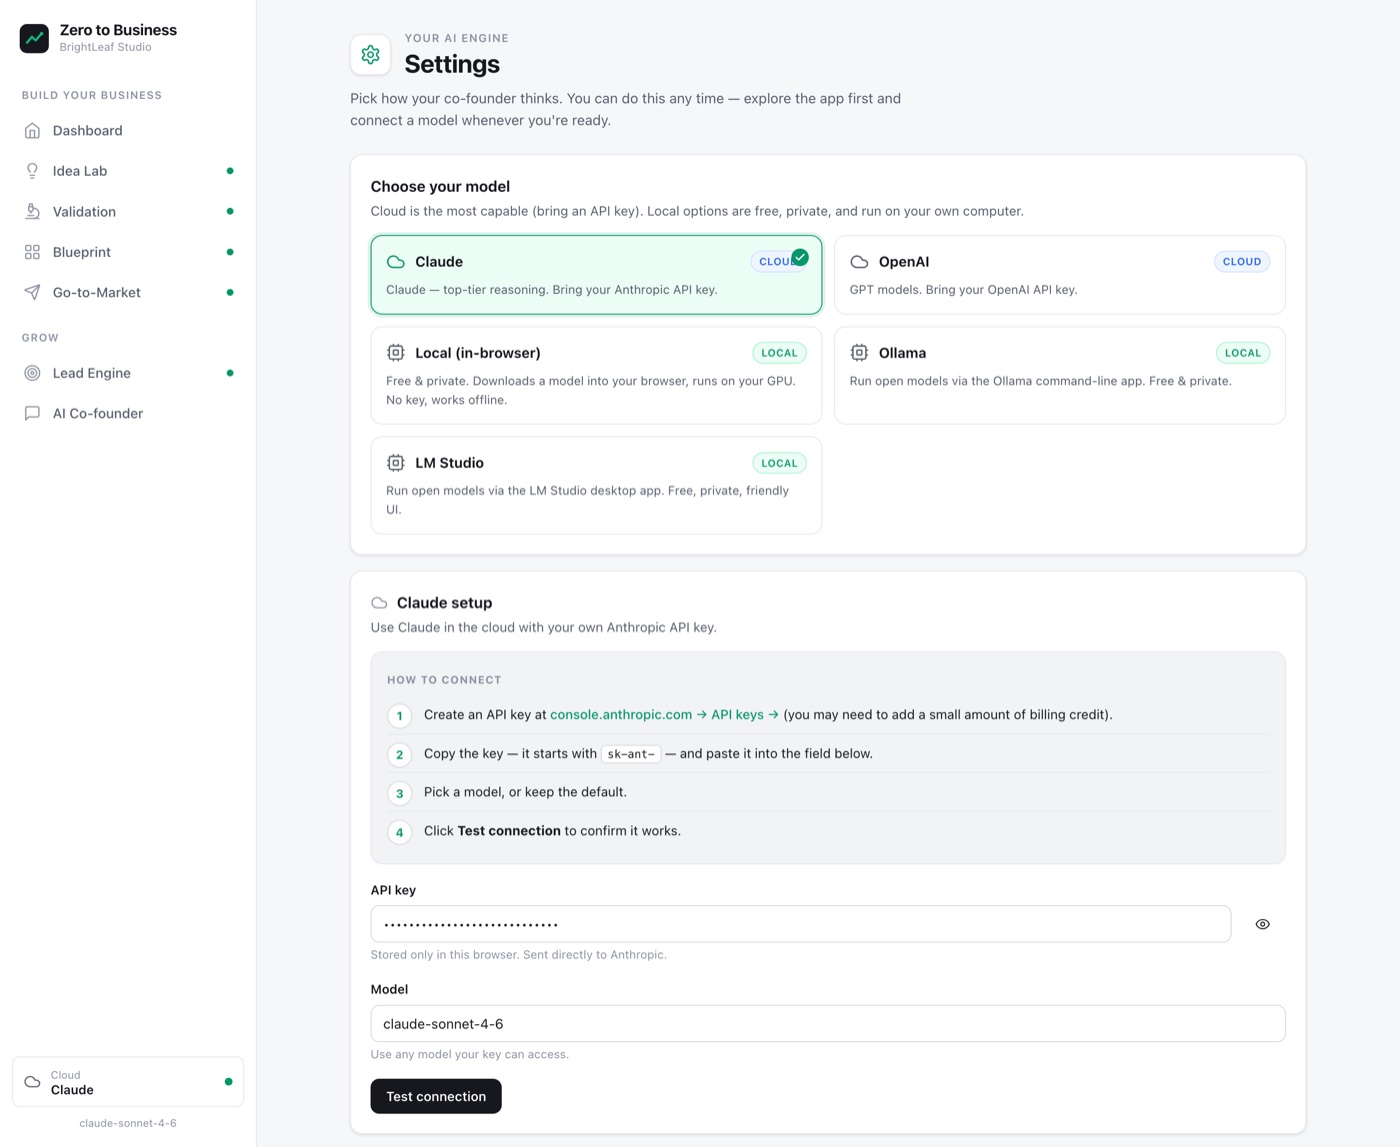Screen dimensions: 1400x1147
Task: Click the Dashboard home icon
Action: [x=32, y=130]
